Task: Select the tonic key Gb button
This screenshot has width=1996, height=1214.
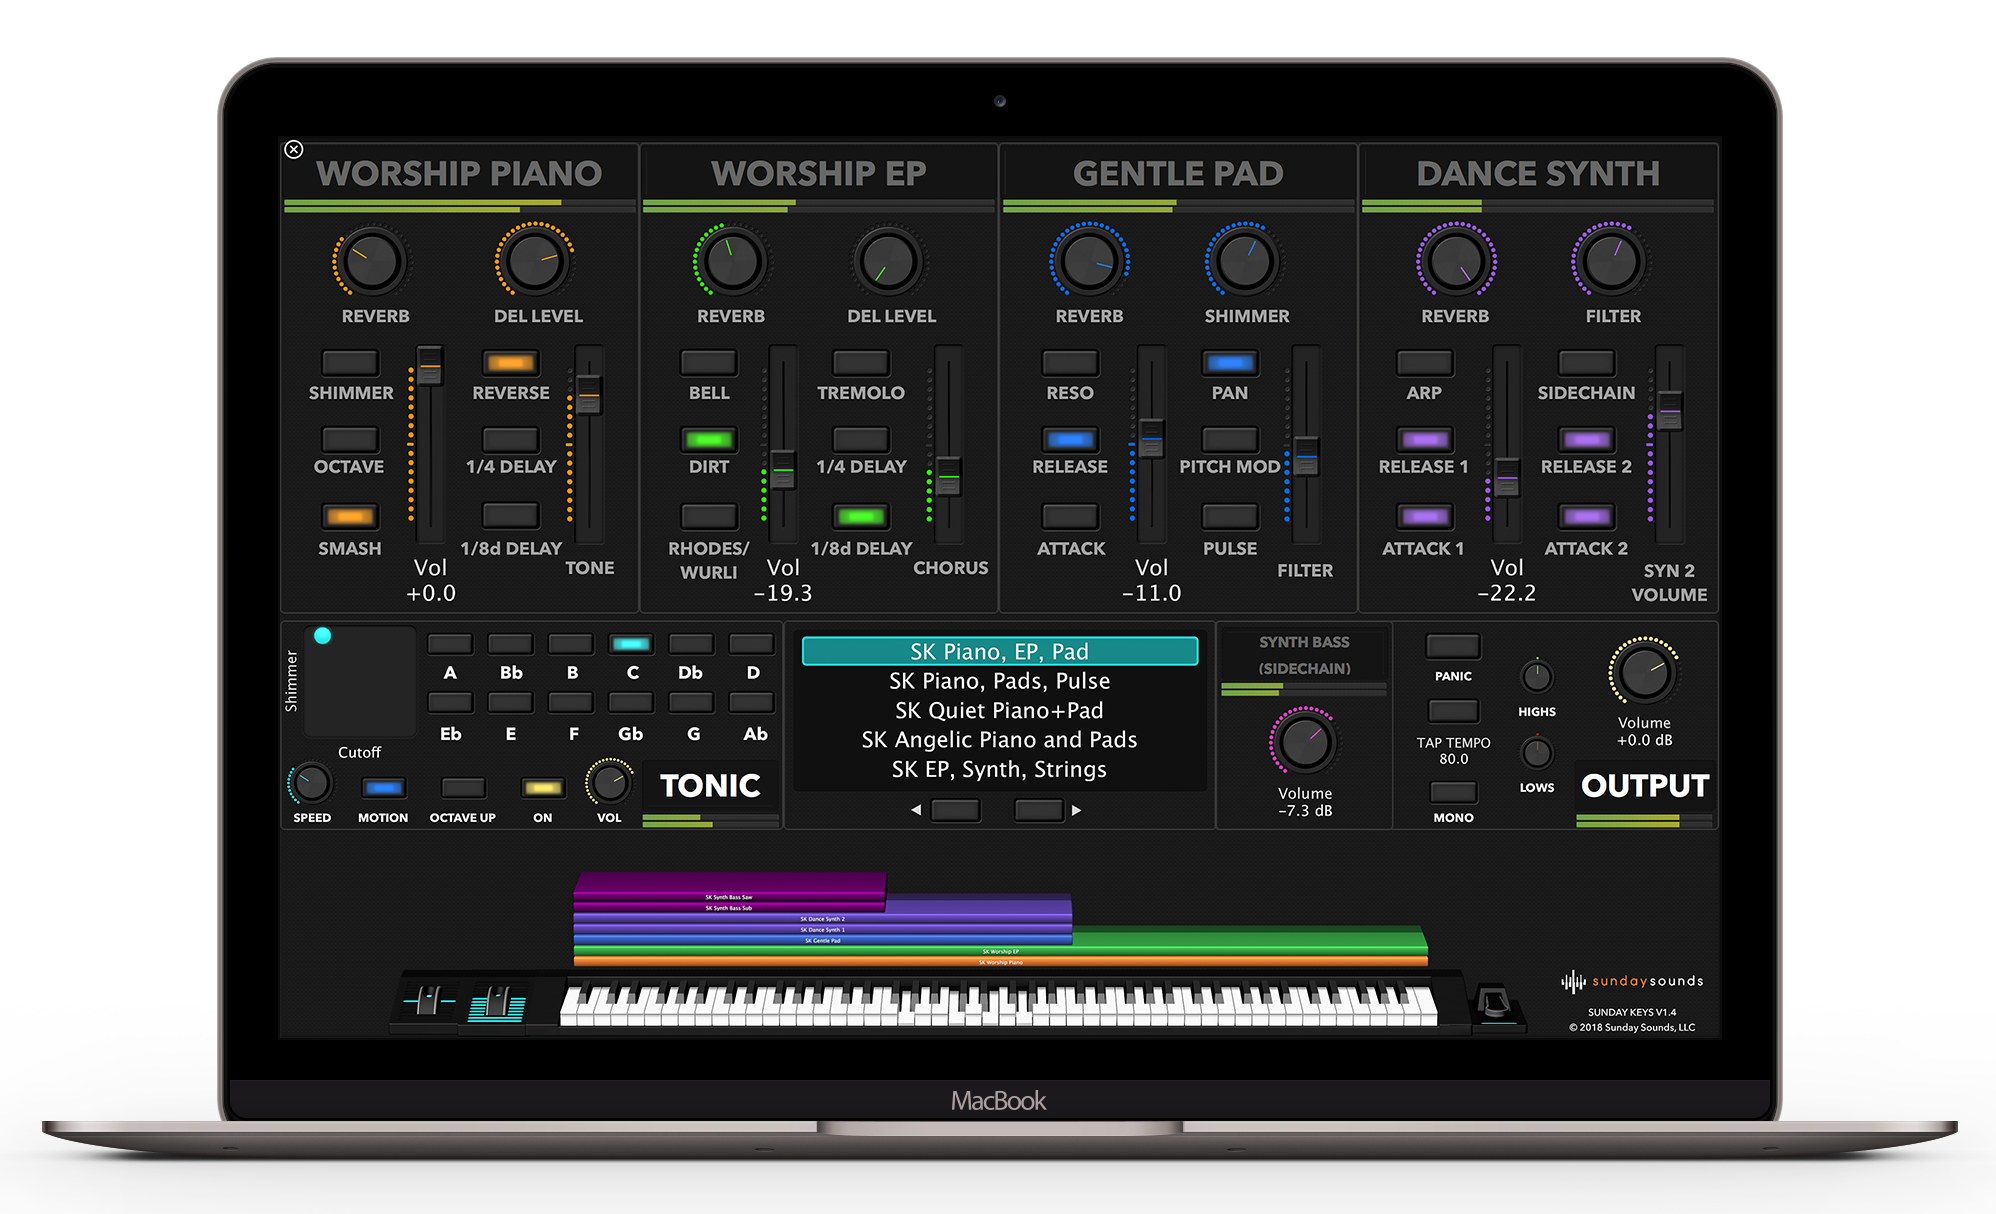Action: coord(630,703)
